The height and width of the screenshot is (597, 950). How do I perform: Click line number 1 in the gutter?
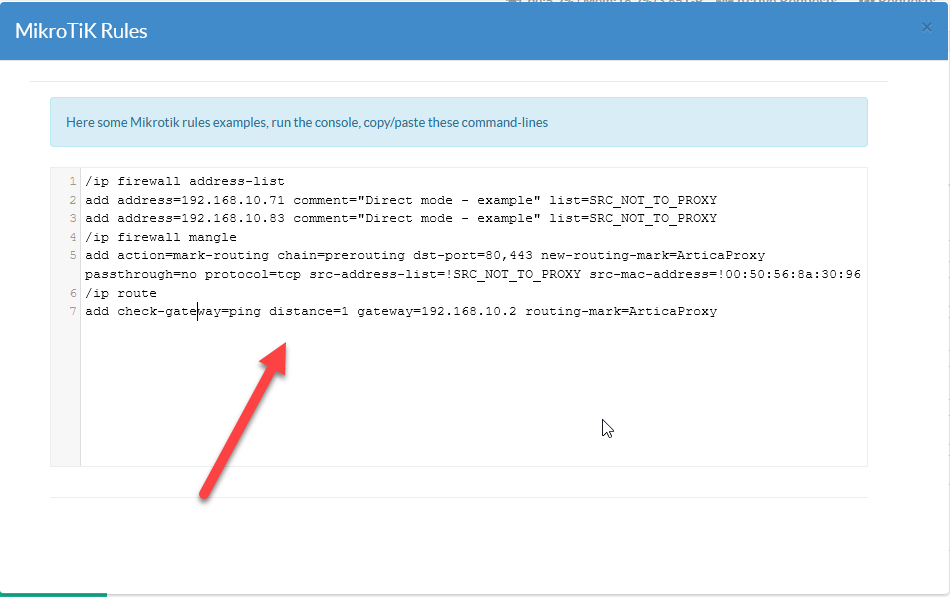point(72,182)
